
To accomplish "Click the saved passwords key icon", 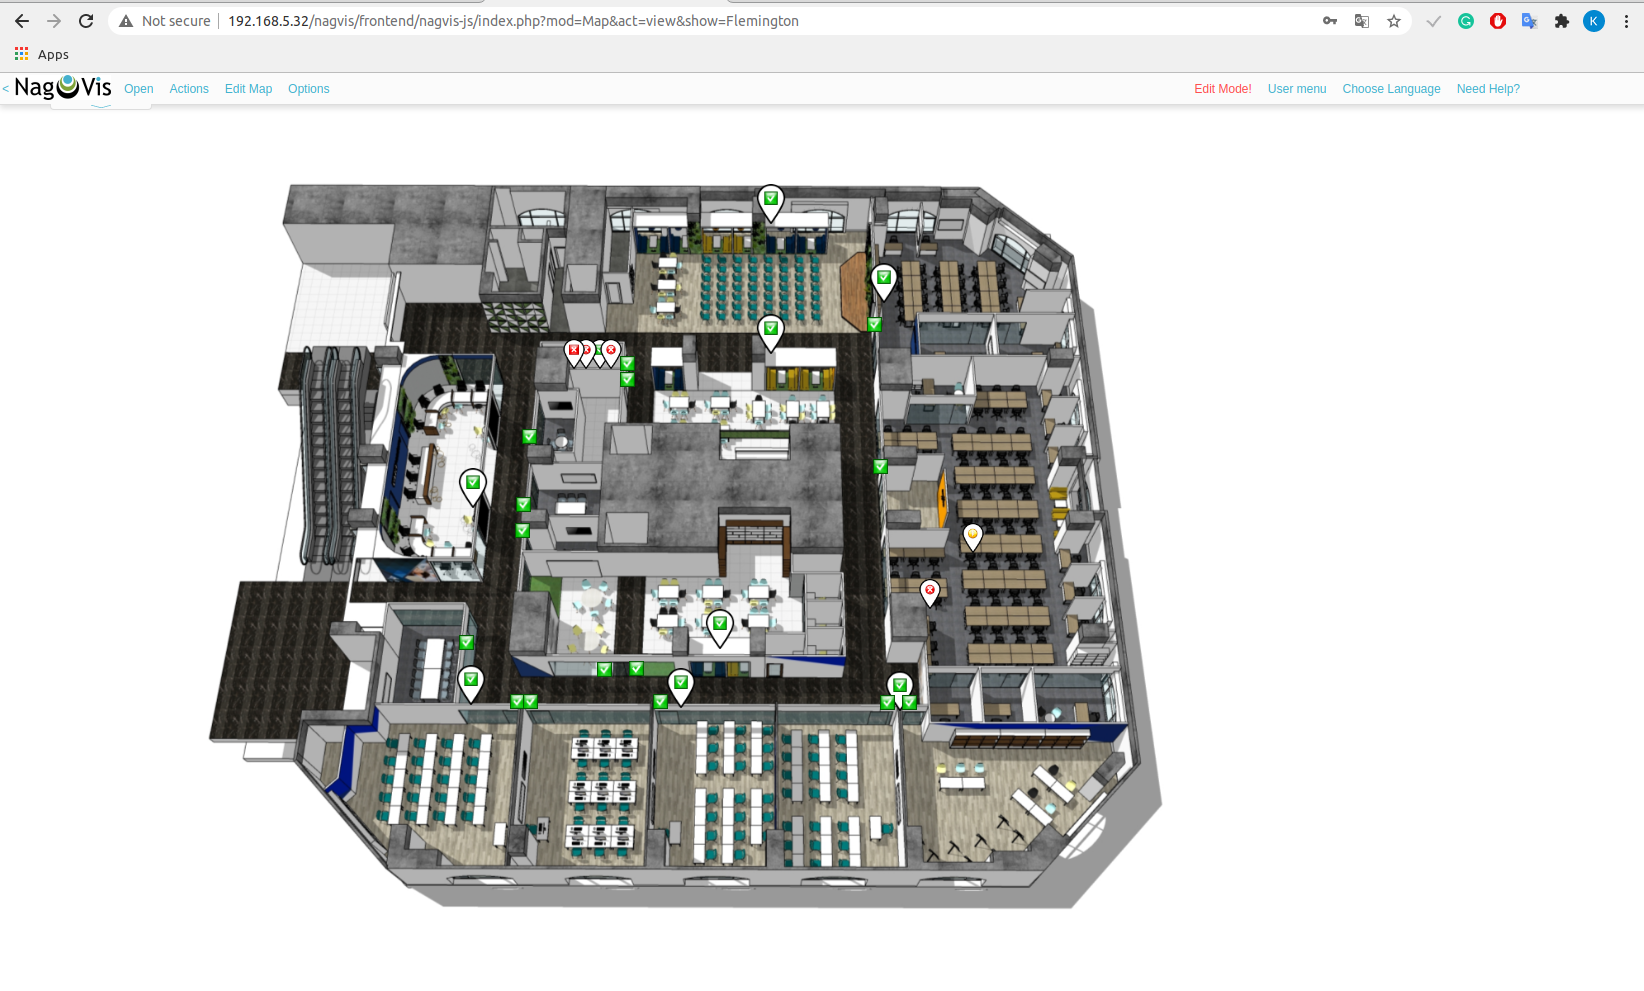I will point(1330,21).
